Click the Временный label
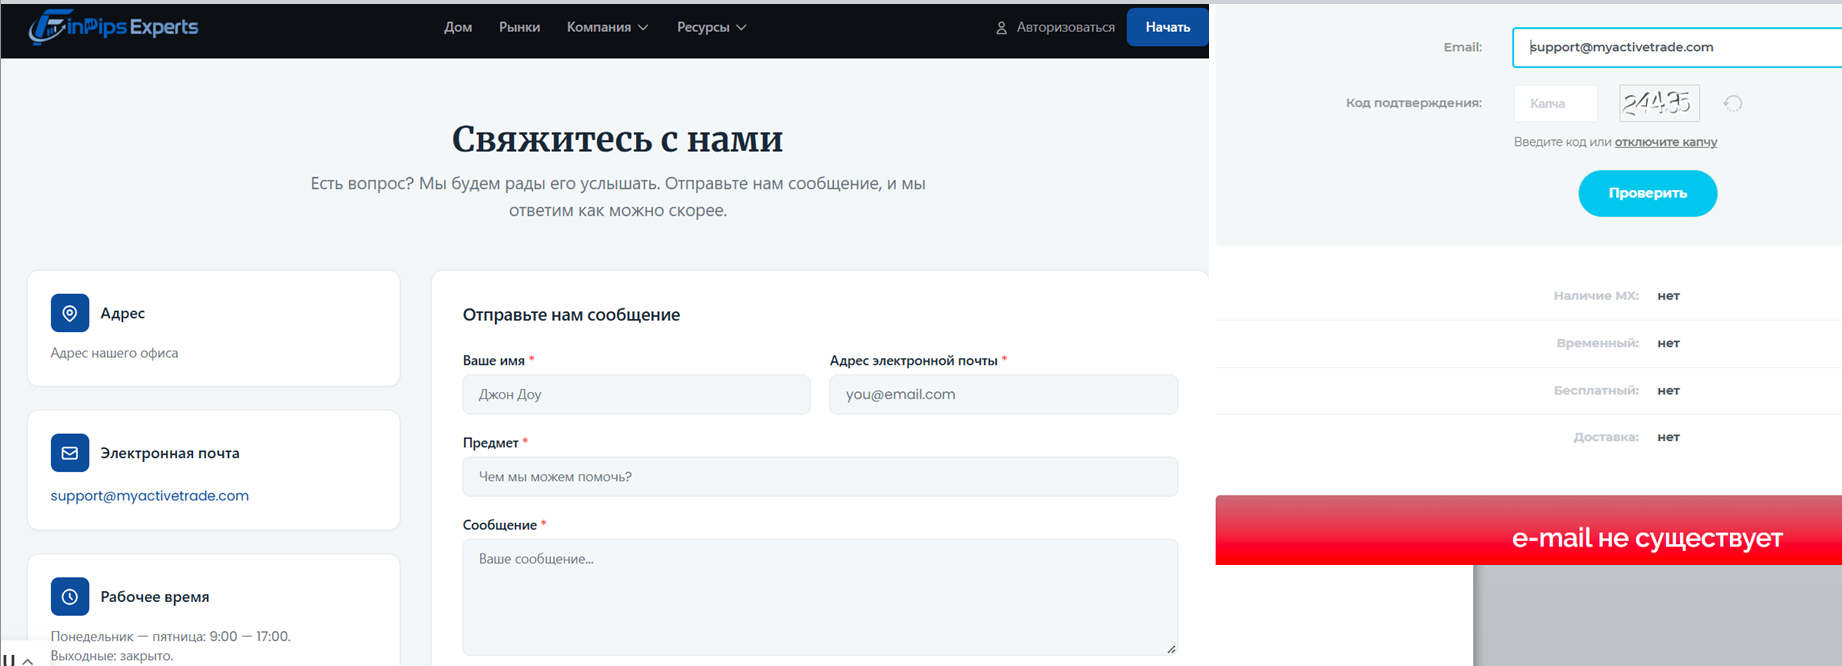Image resolution: width=1842 pixels, height=666 pixels. 1597,343
